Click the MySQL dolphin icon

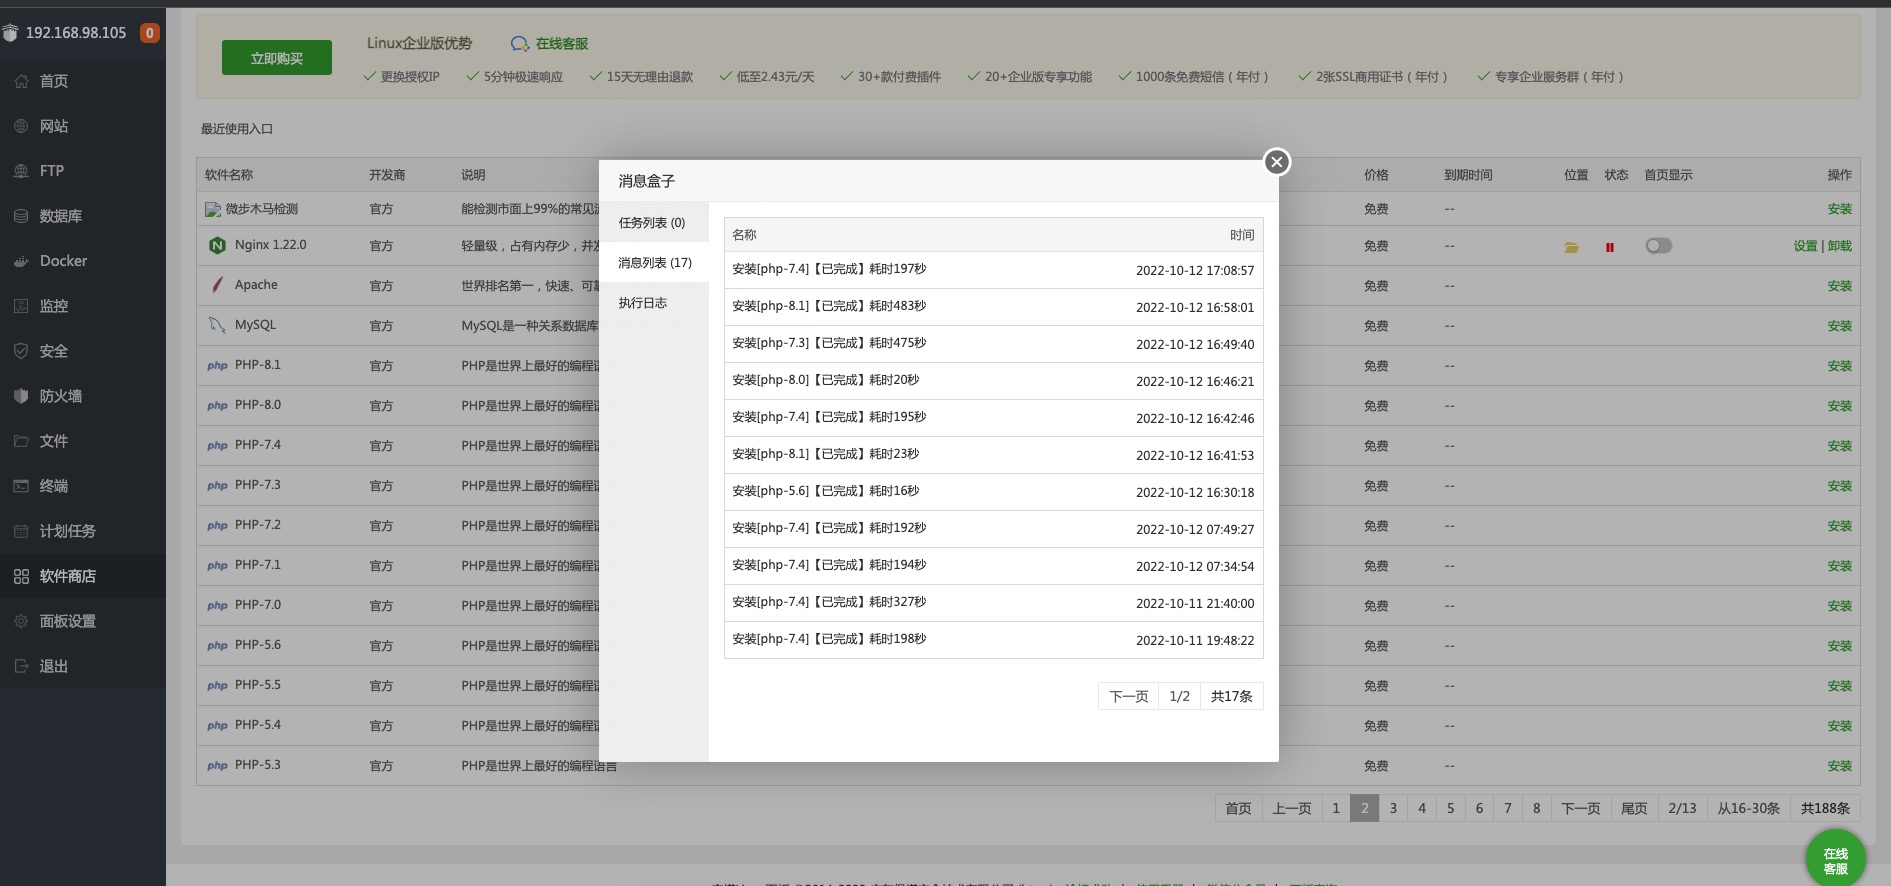[217, 325]
